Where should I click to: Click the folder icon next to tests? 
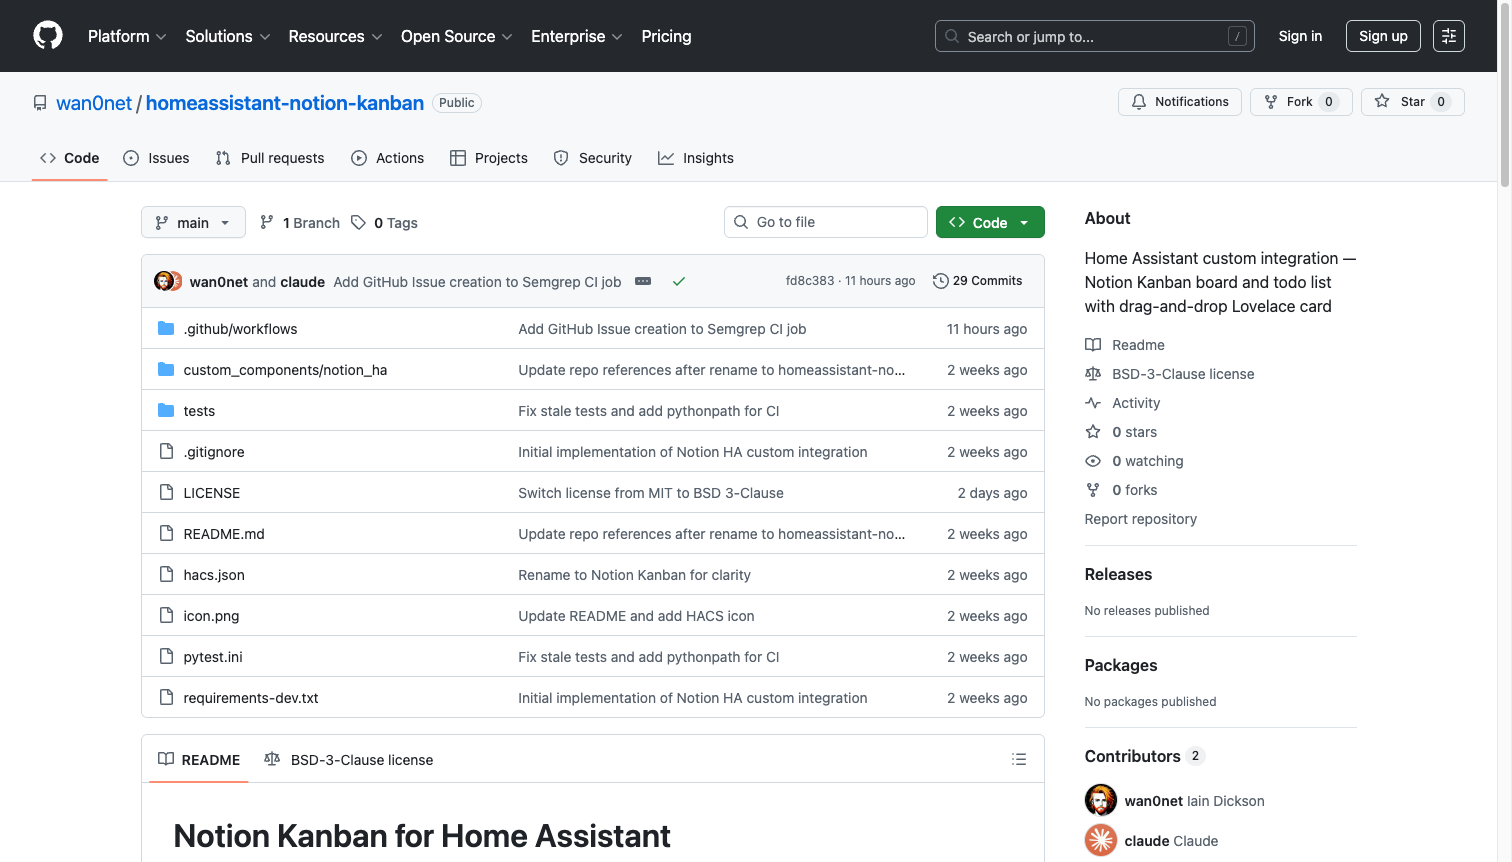(166, 410)
